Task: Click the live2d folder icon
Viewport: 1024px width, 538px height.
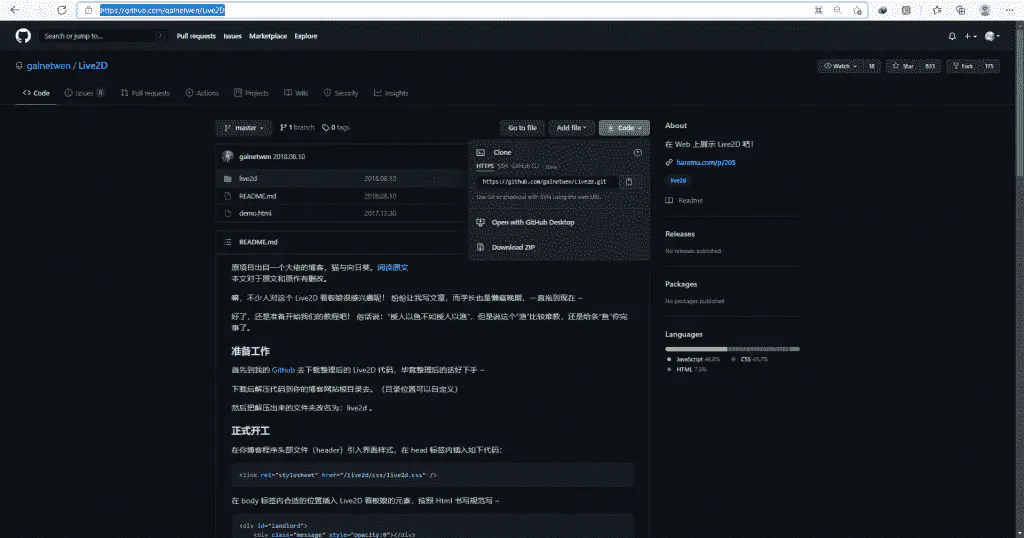Action: (x=228, y=178)
